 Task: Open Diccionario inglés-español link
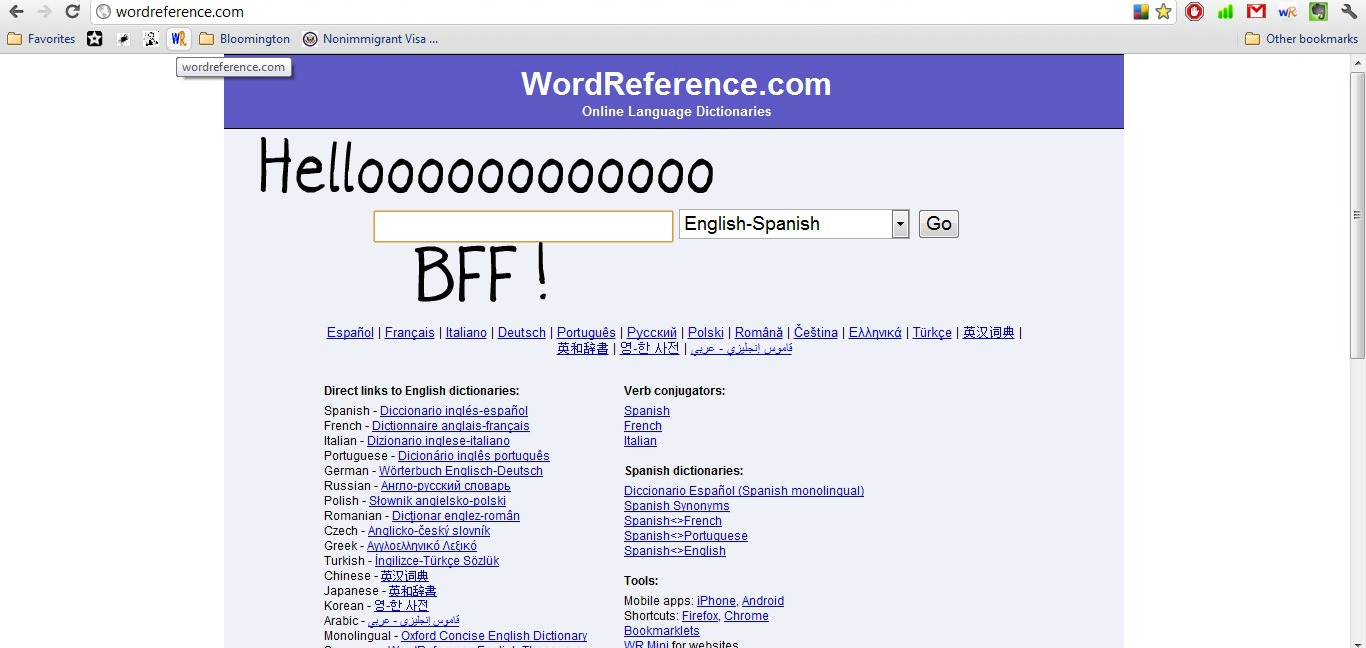(x=454, y=411)
